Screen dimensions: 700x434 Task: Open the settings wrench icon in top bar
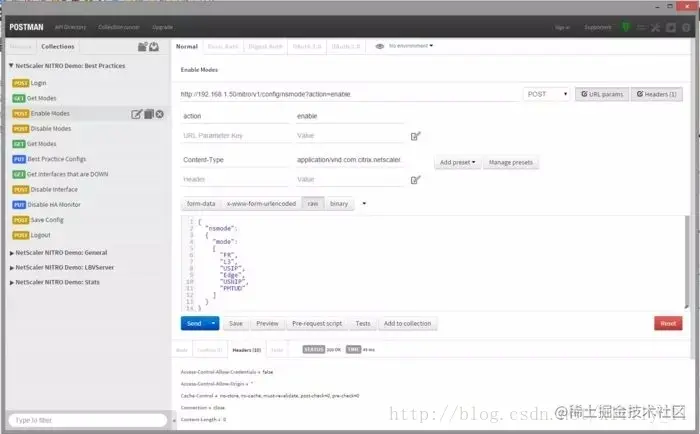(x=655, y=28)
